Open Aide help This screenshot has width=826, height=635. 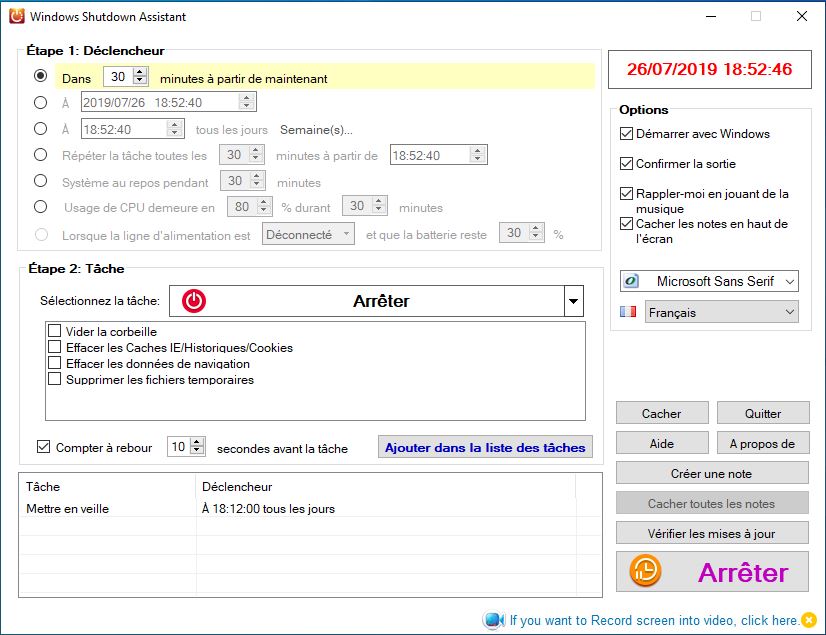[662, 443]
